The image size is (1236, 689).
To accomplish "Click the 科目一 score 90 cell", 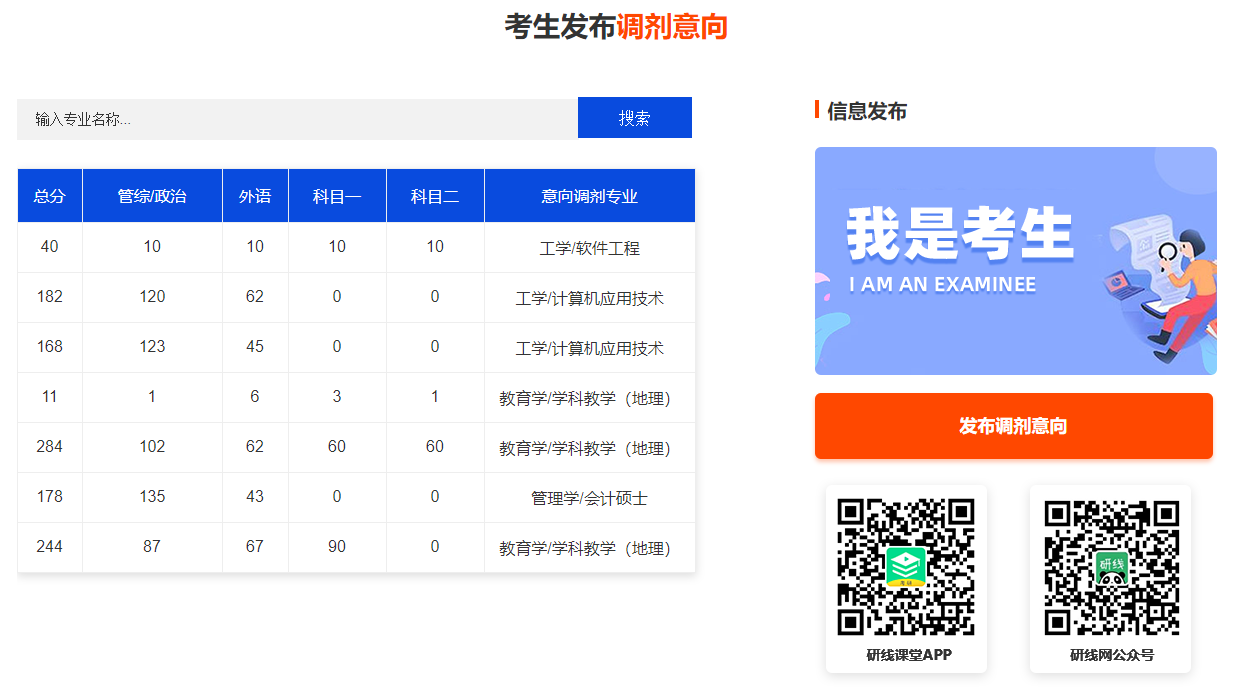I will coord(337,547).
